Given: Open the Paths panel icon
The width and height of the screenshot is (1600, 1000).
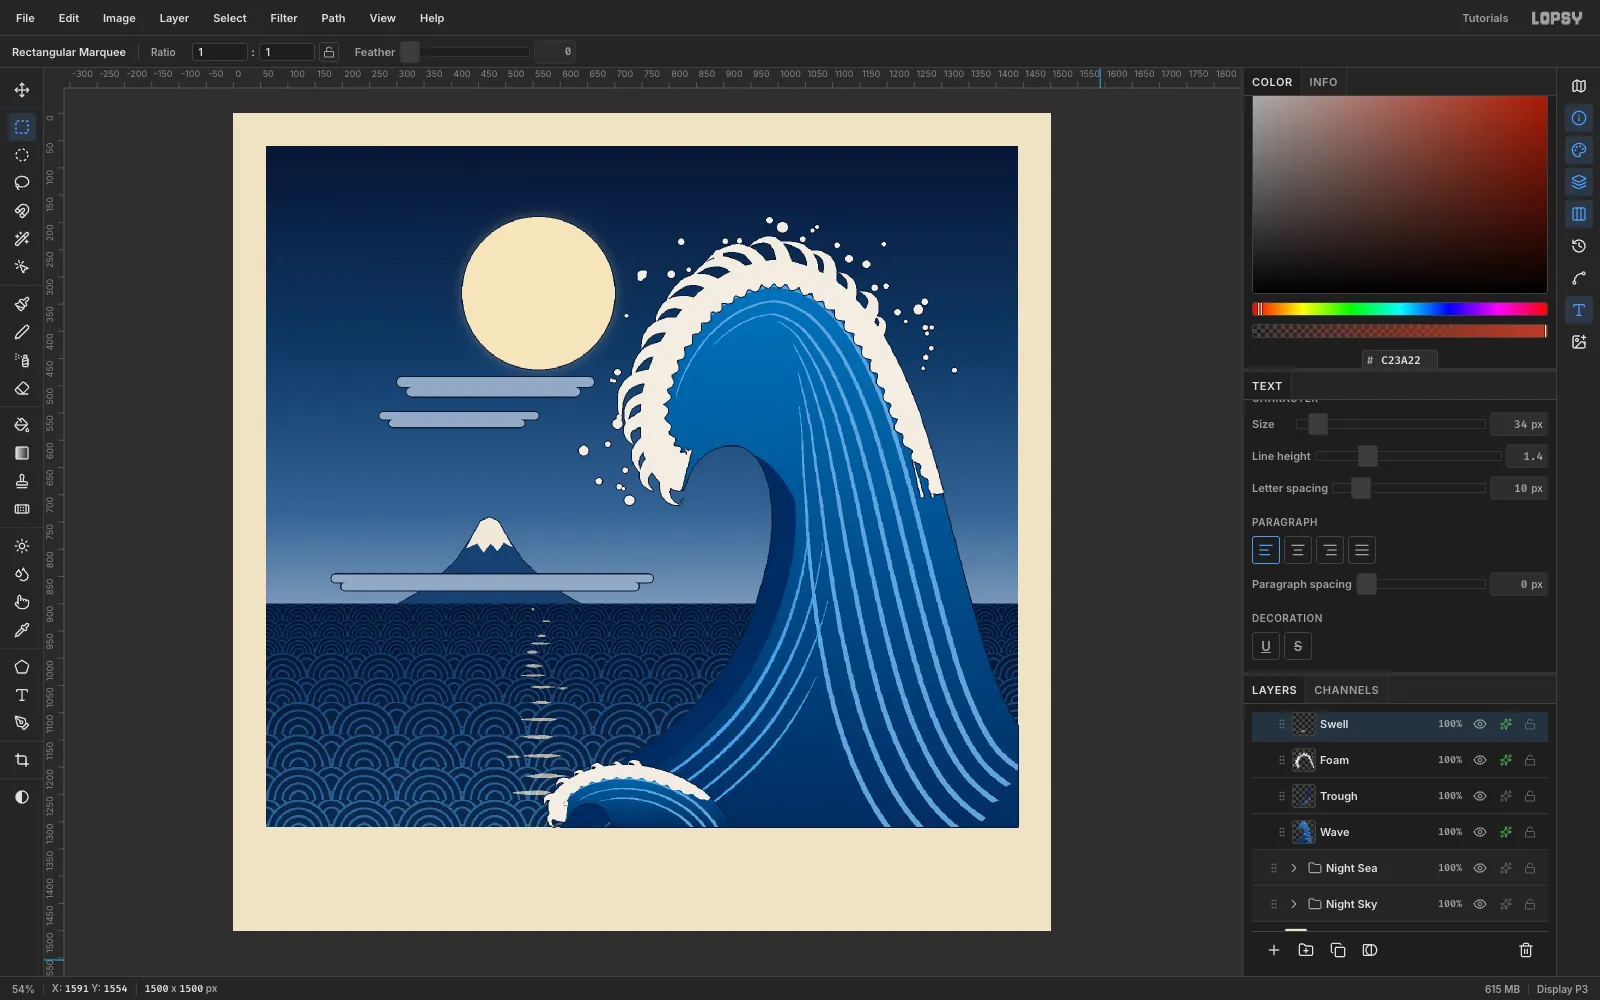Looking at the screenshot, I should pos(1579,278).
